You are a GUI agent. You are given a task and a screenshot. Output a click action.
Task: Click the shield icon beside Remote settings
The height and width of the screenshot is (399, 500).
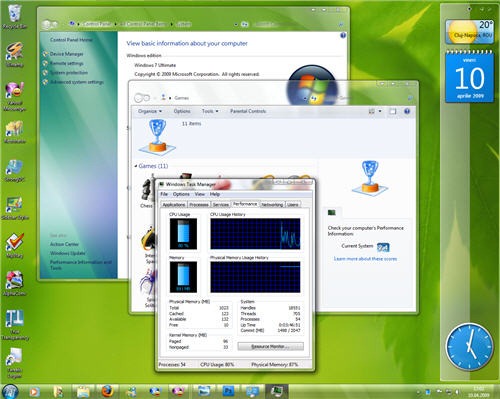[x=45, y=63]
